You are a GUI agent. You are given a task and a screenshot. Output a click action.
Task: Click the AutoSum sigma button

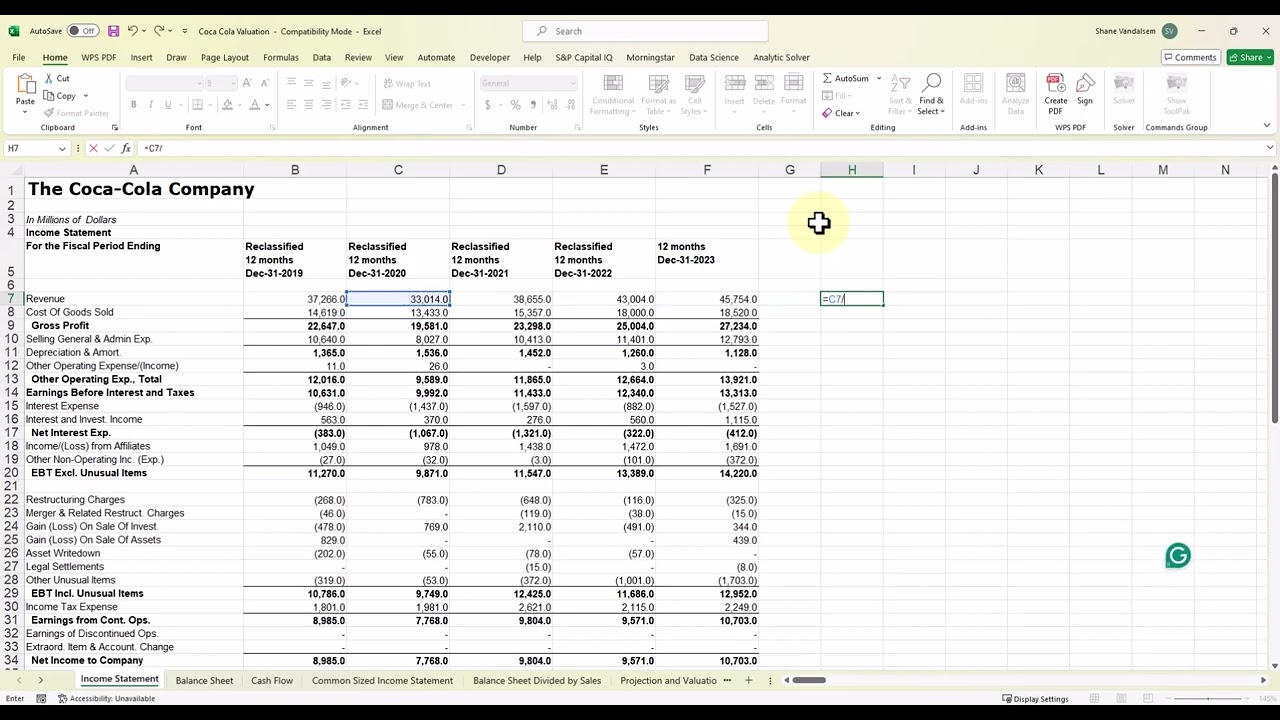pyautogui.click(x=846, y=78)
